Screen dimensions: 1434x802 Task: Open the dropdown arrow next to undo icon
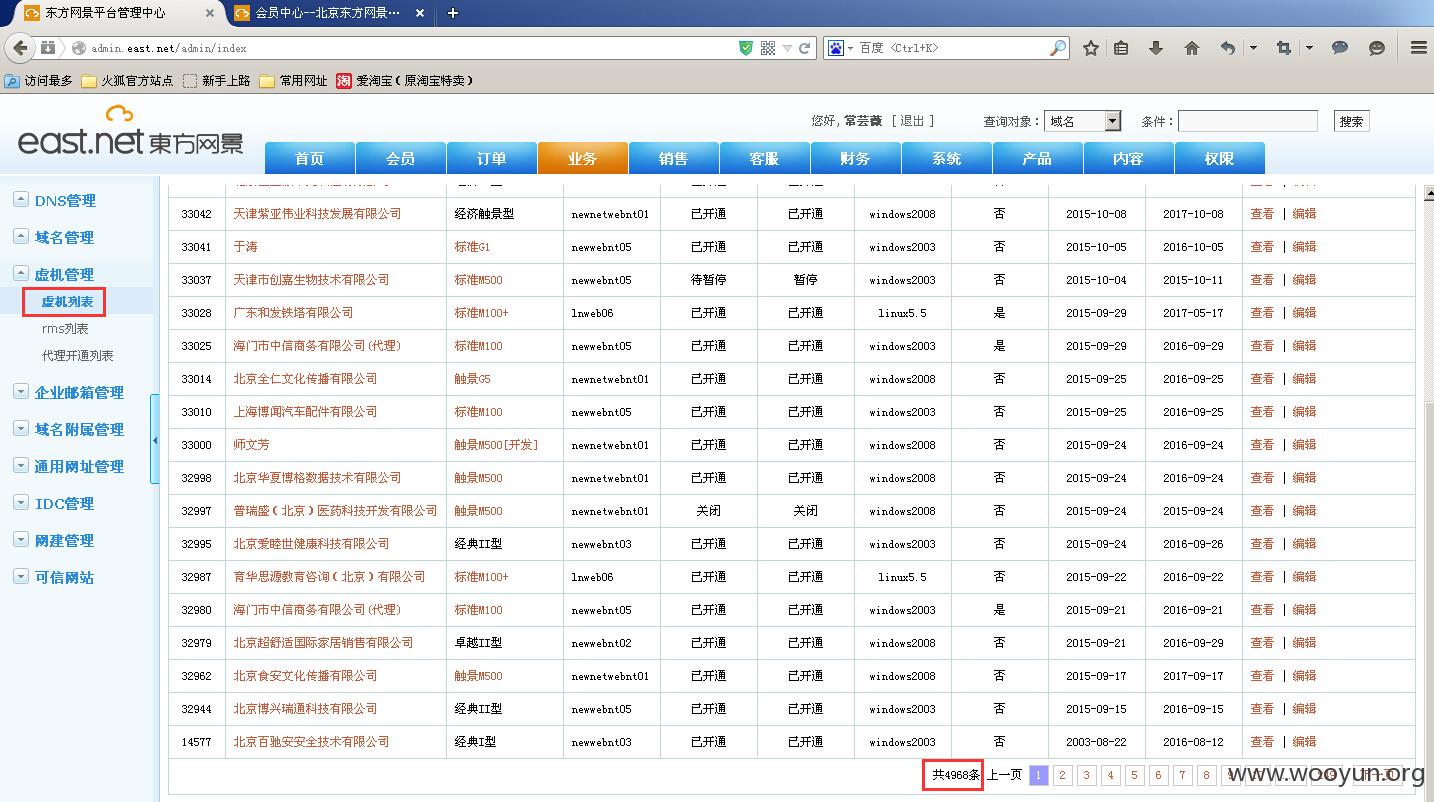(x=1252, y=48)
